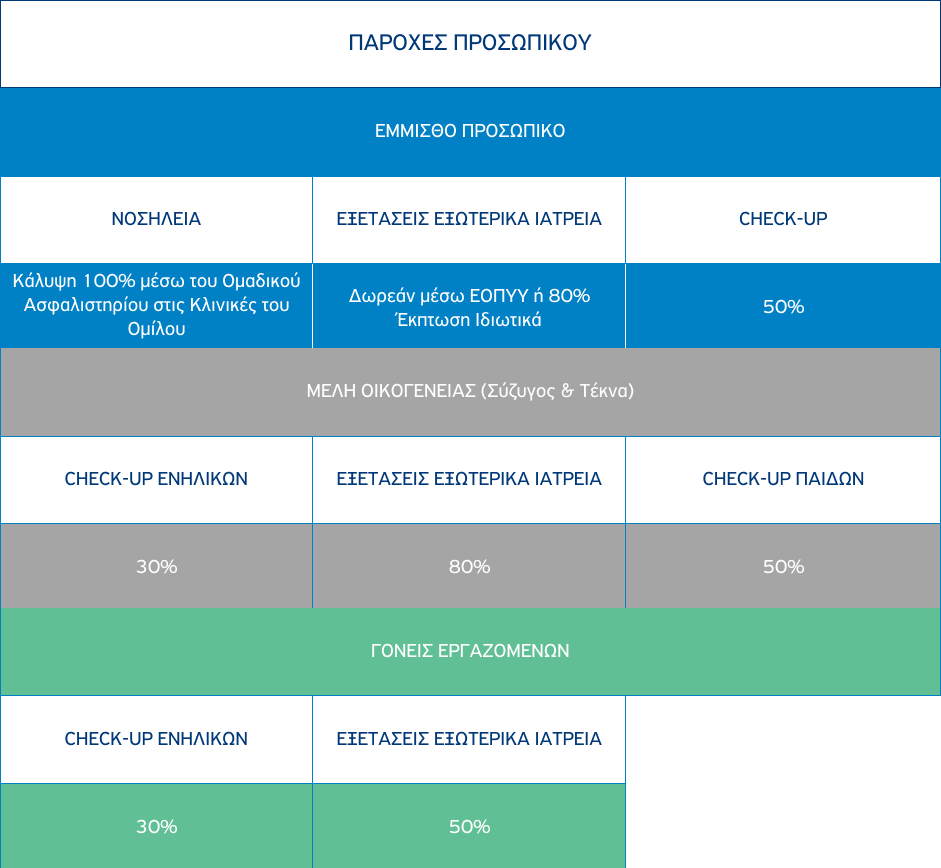Click the 50% value in the gray row
Image resolution: width=941 pixels, height=868 pixels.
click(783, 567)
